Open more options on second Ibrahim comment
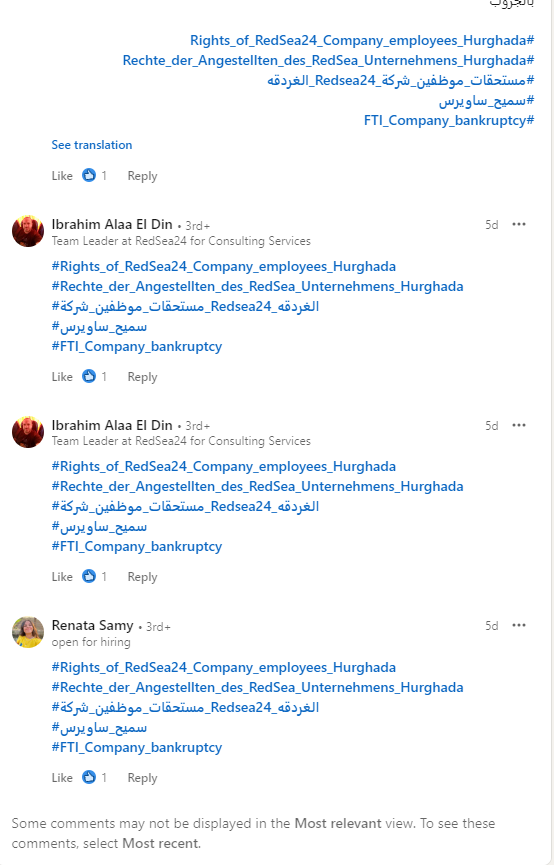 point(519,425)
